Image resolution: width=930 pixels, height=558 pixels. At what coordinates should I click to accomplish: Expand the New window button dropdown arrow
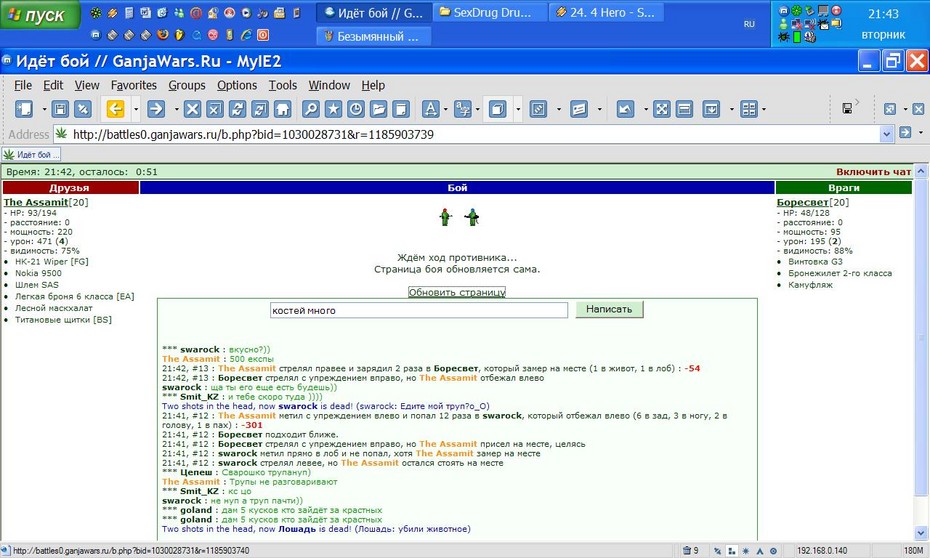point(44,109)
